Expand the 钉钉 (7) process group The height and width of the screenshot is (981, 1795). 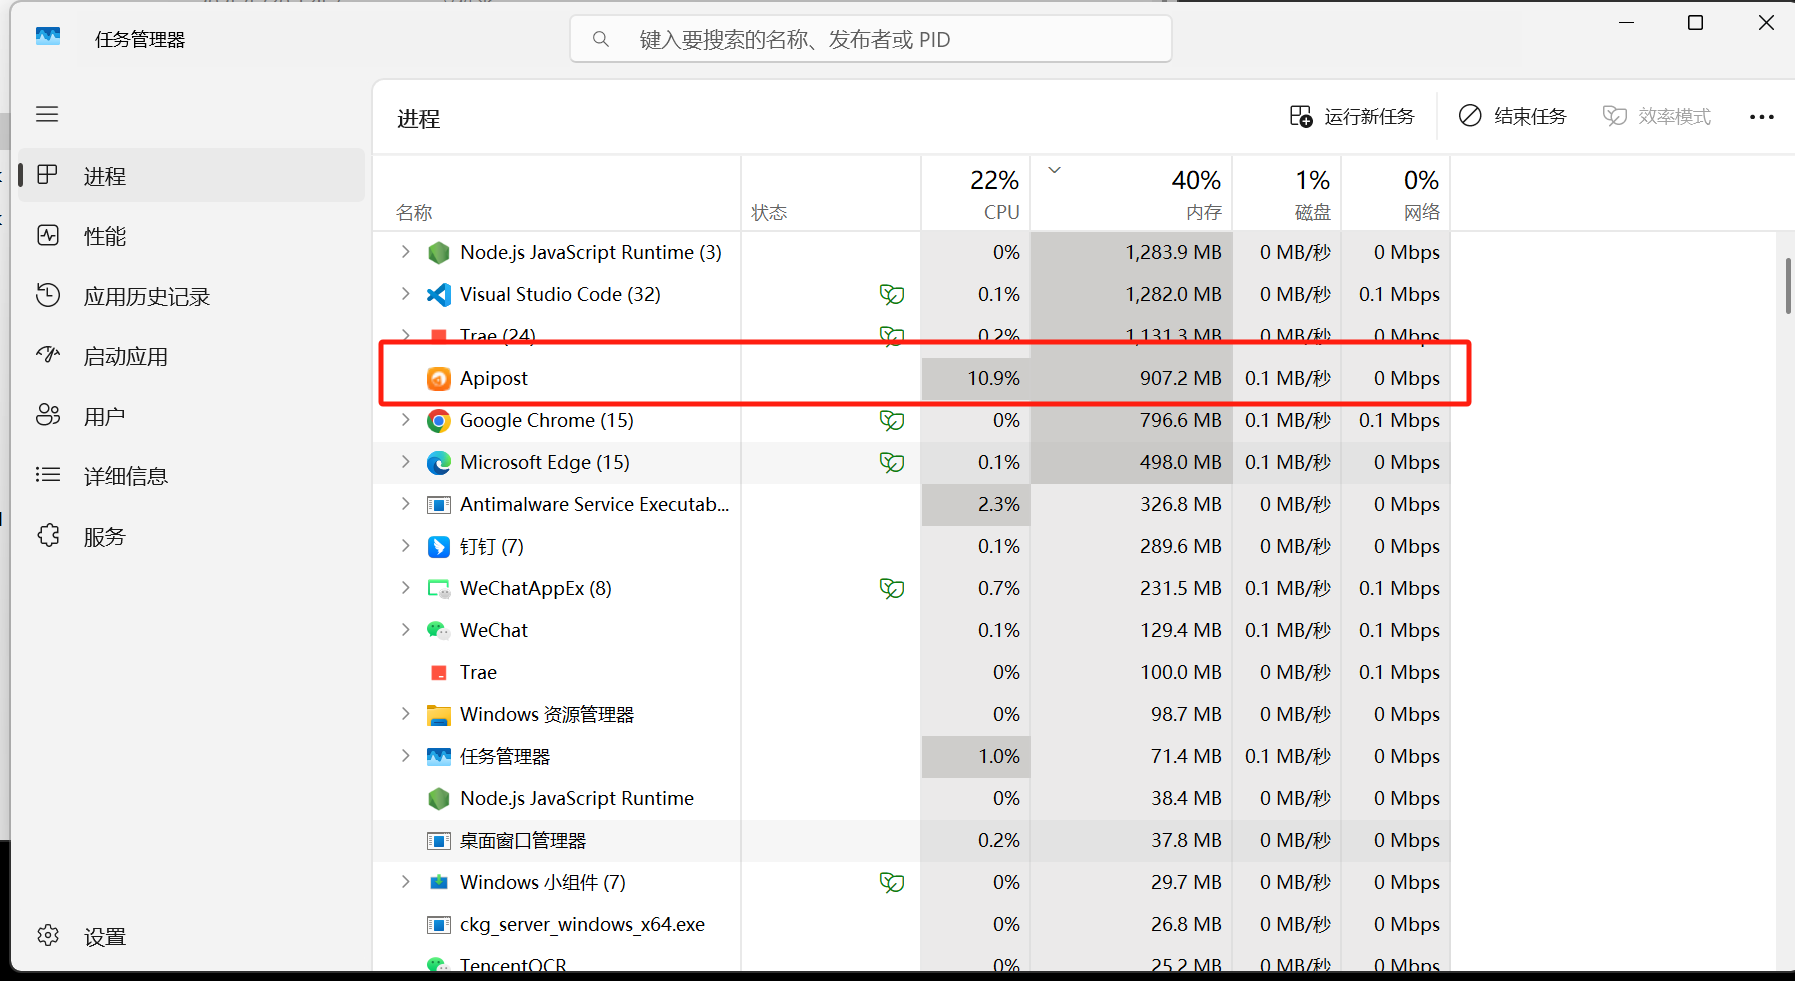[405, 546]
